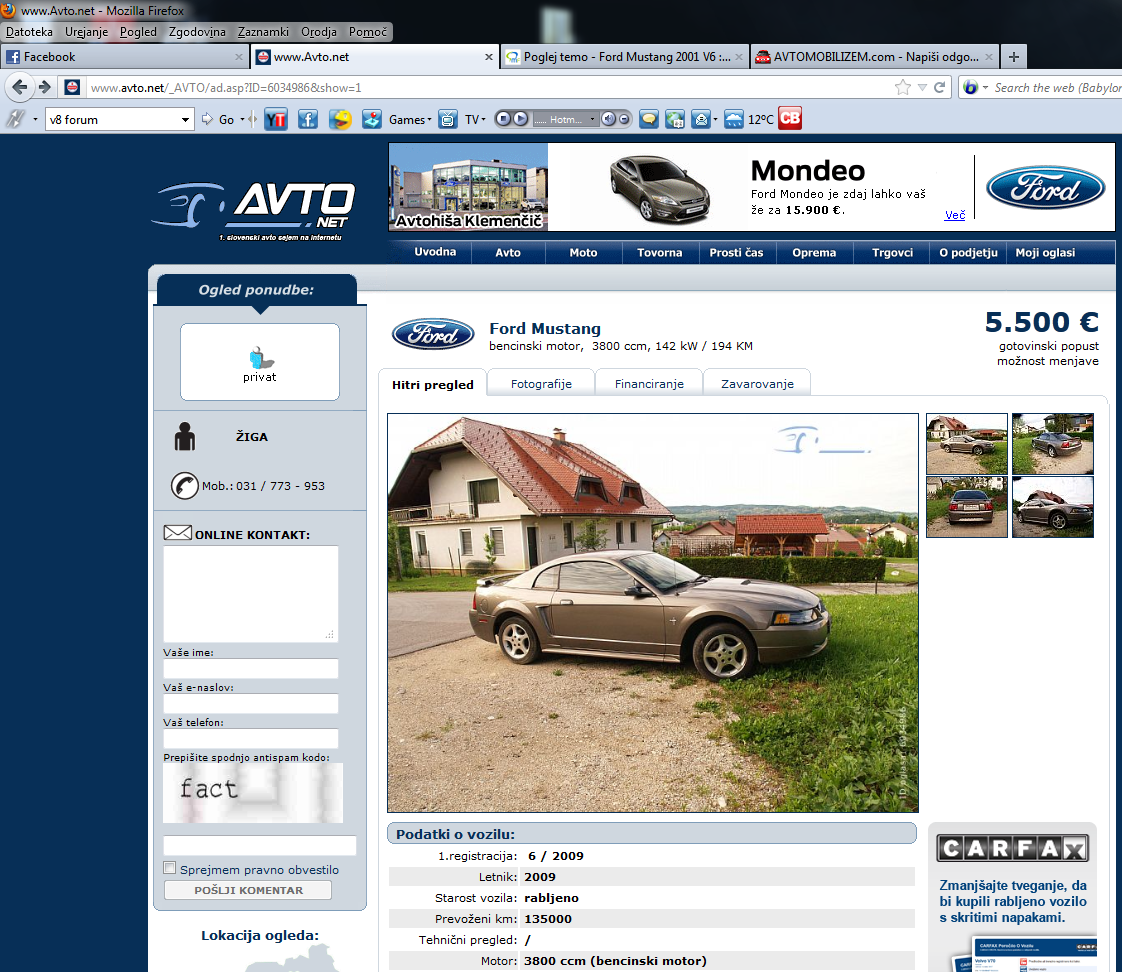1122x972 pixels.
Task: Open the Datoteka menu
Action: coord(29,31)
